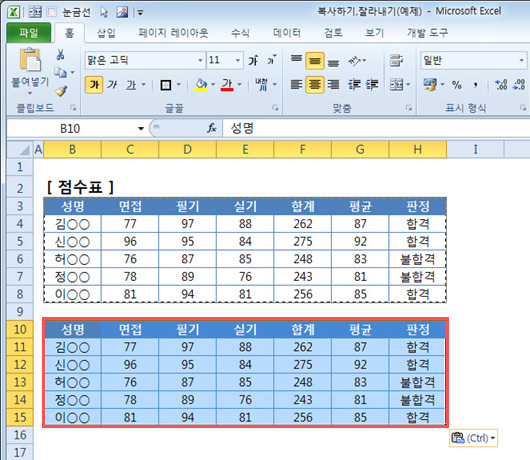This screenshot has width=530, height=460.
Task: Select the Format Painter brush icon
Action: tap(61, 90)
